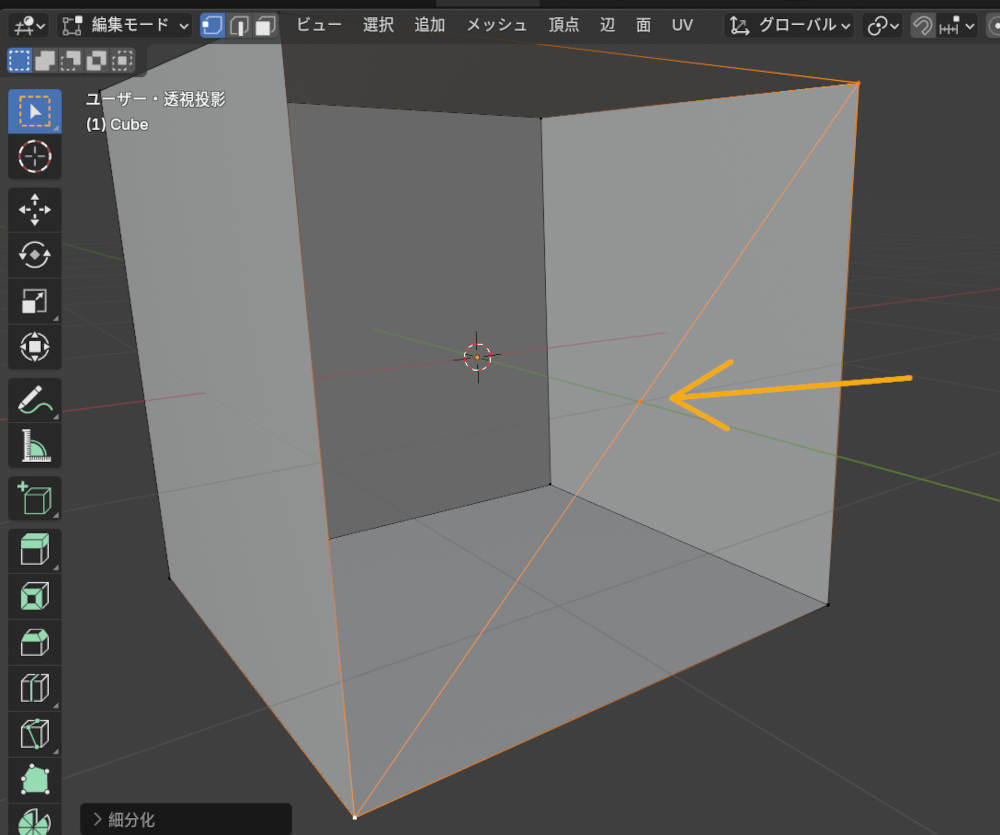Viewport: 1000px width, 835px height.
Task: Select the Bevel tool
Action: (35, 641)
